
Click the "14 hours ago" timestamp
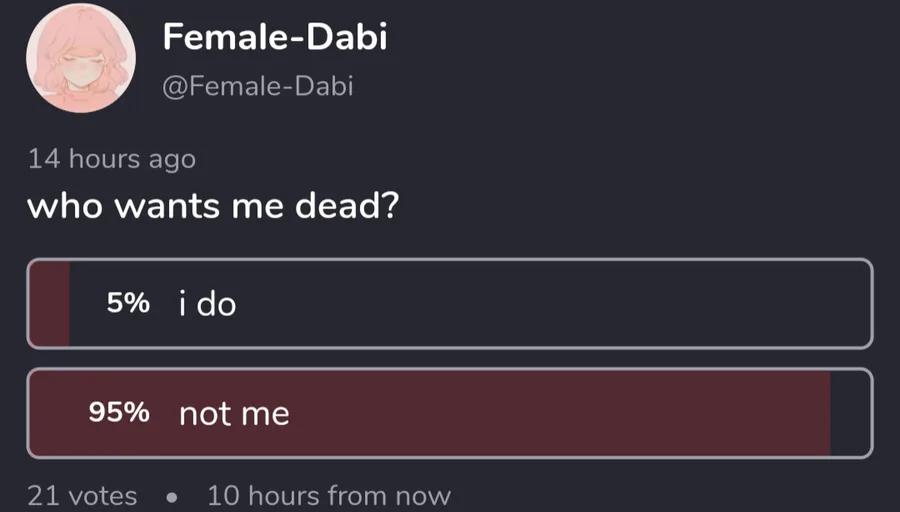pos(111,158)
